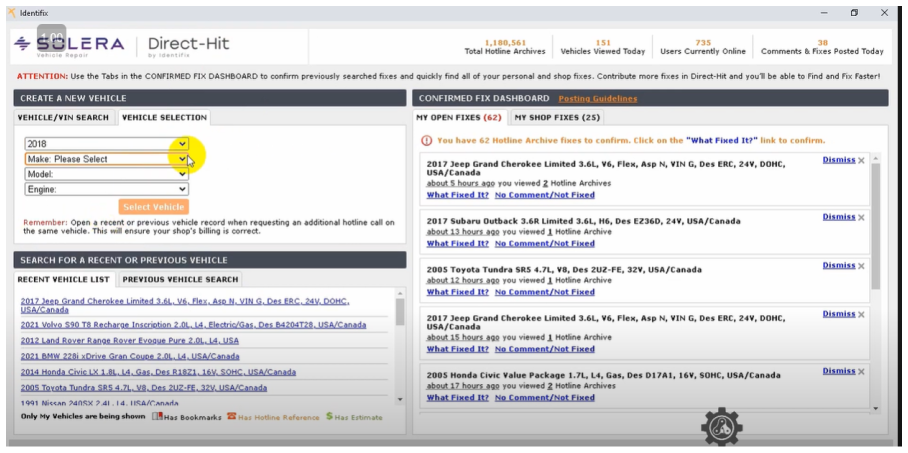Open 2017 Jeep Grand Cherokee in recent vehicle list

185,305
